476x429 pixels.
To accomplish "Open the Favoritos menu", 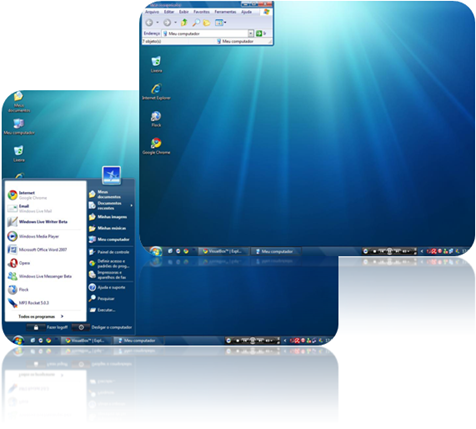I will [202, 12].
